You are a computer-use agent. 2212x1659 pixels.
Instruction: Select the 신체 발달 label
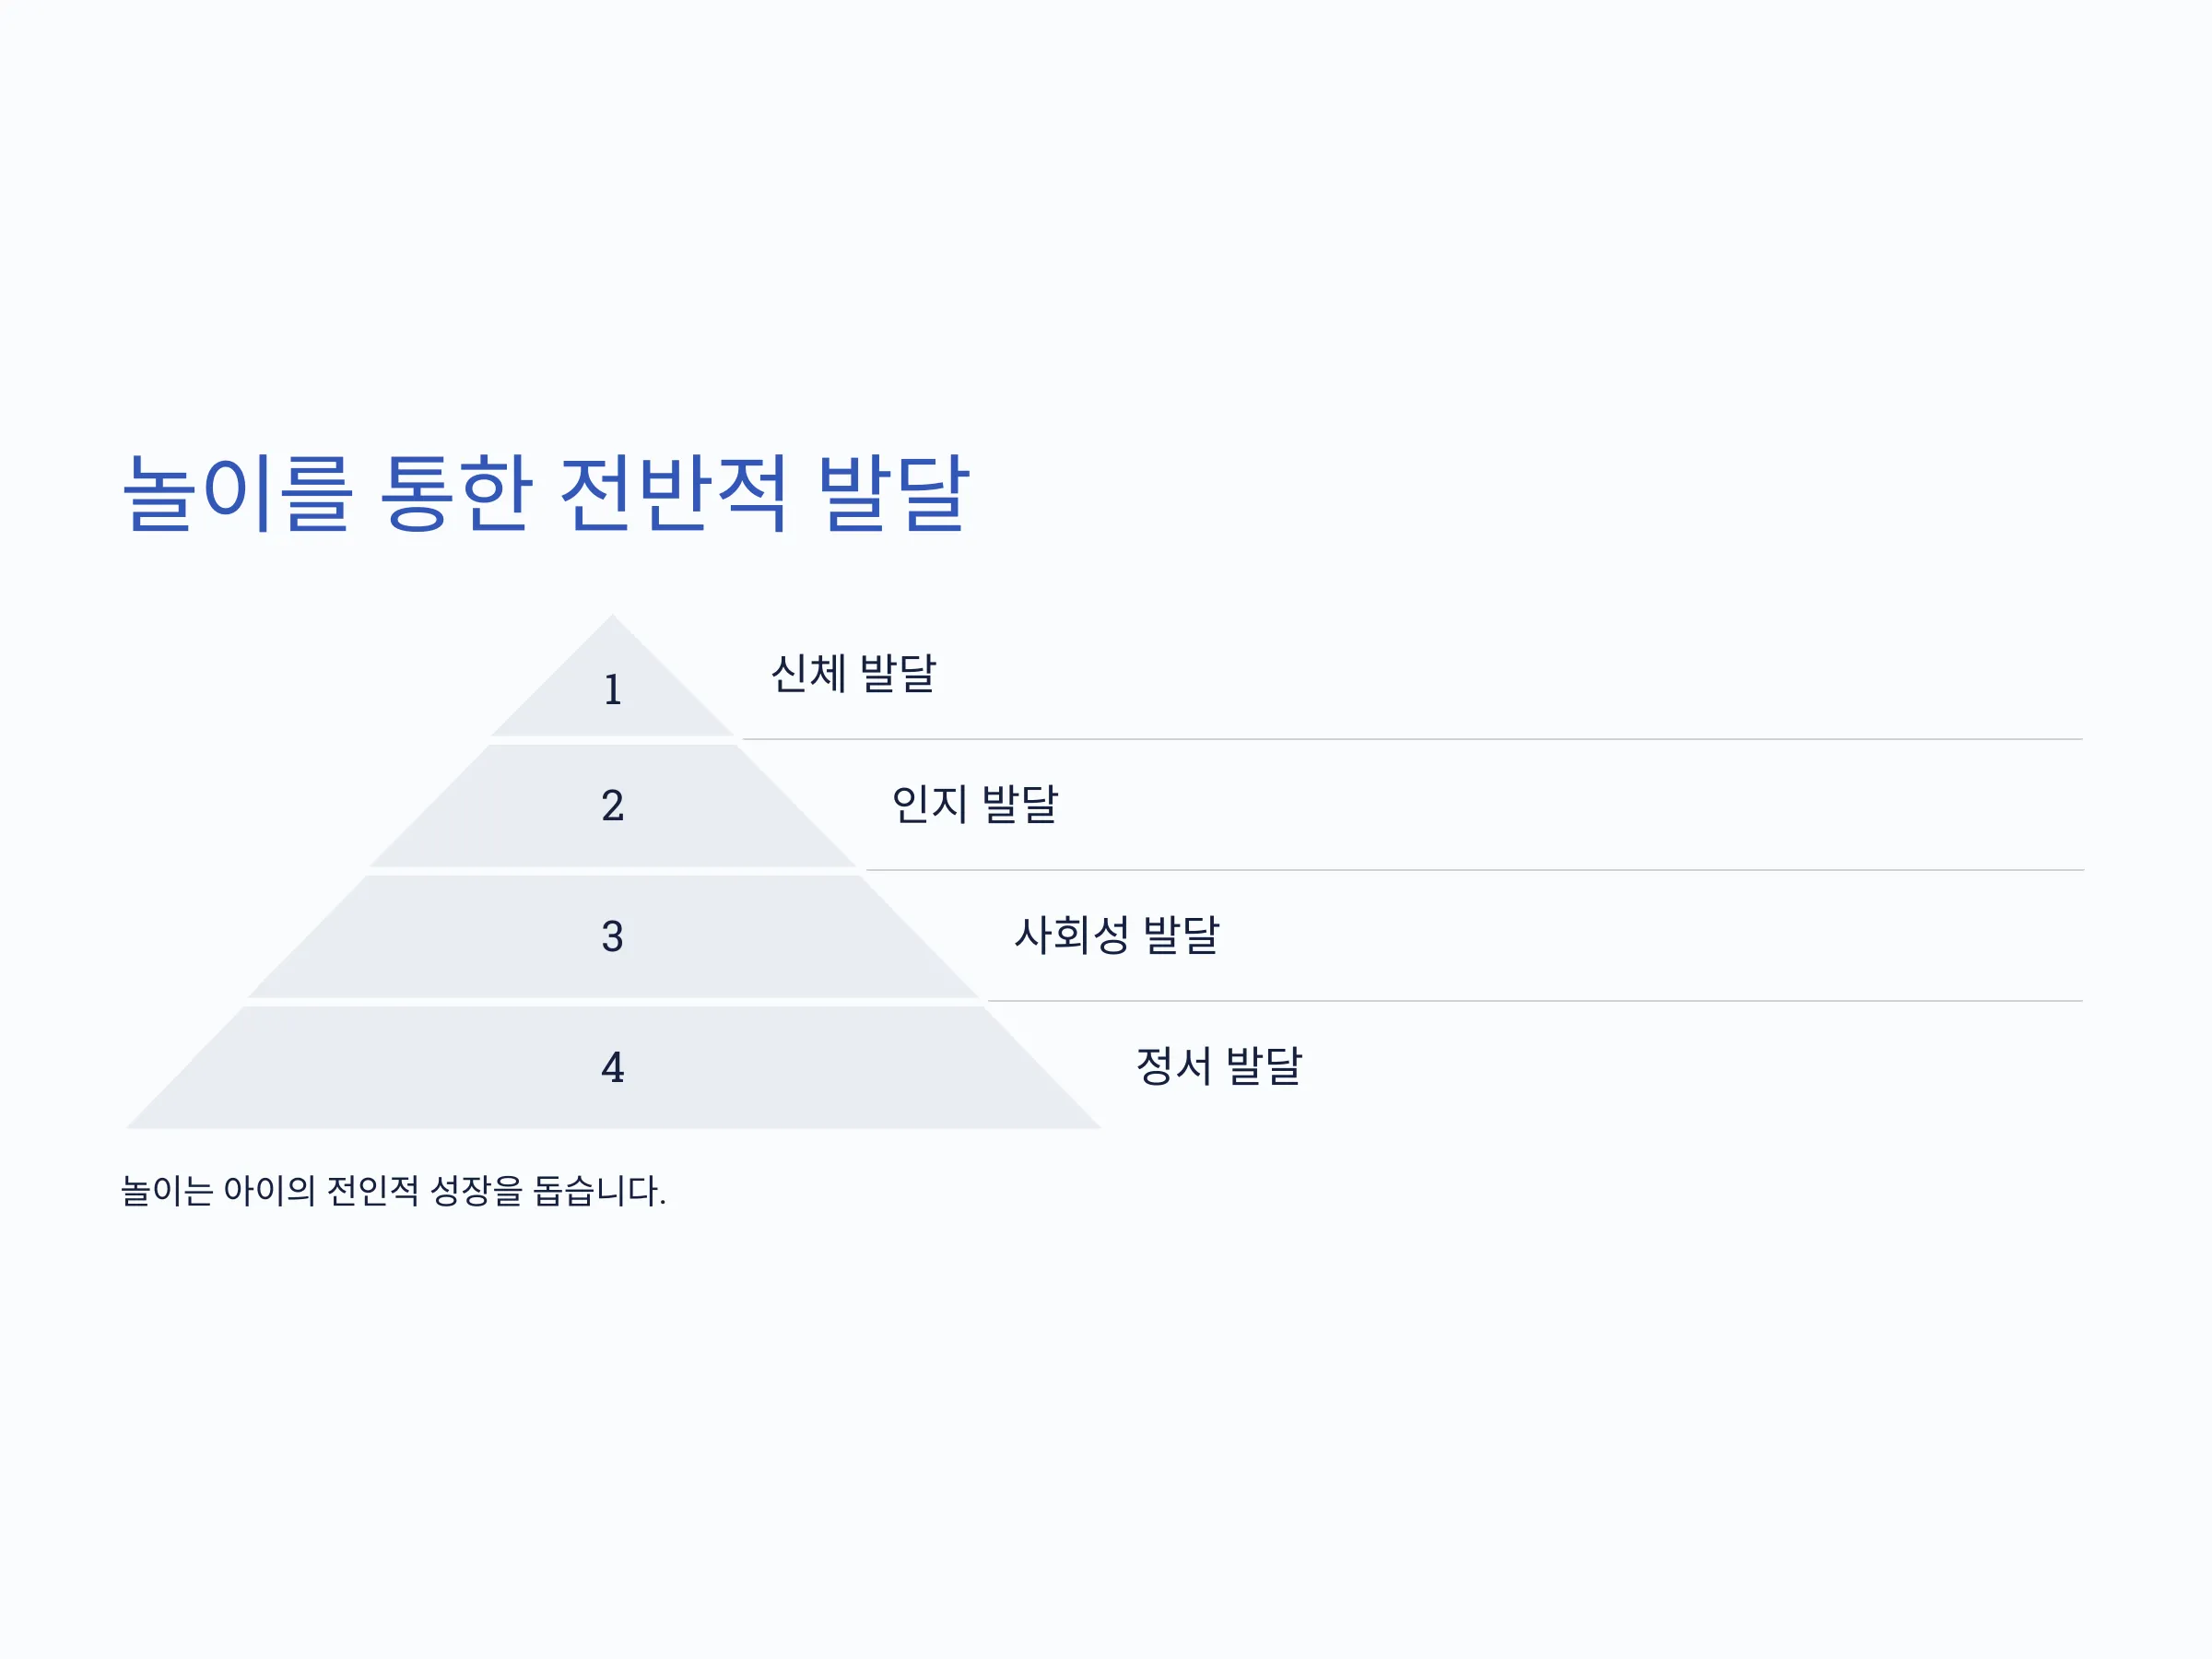(x=853, y=673)
